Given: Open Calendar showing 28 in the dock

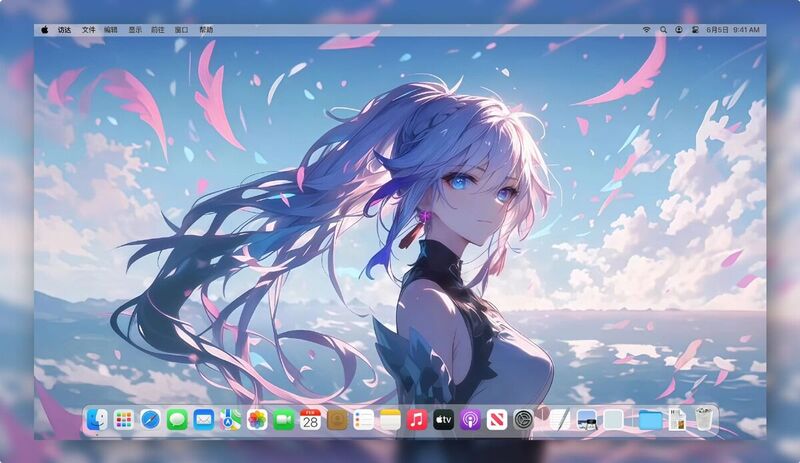Looking at the screenshot, I should tap(310, 420).
